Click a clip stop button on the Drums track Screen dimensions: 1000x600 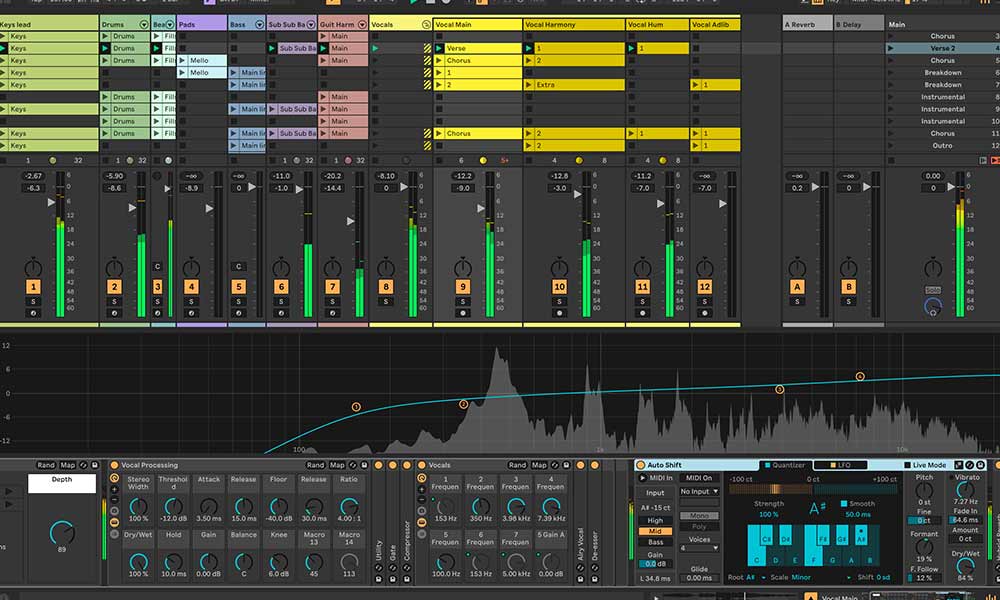click(x=104, y=72)
